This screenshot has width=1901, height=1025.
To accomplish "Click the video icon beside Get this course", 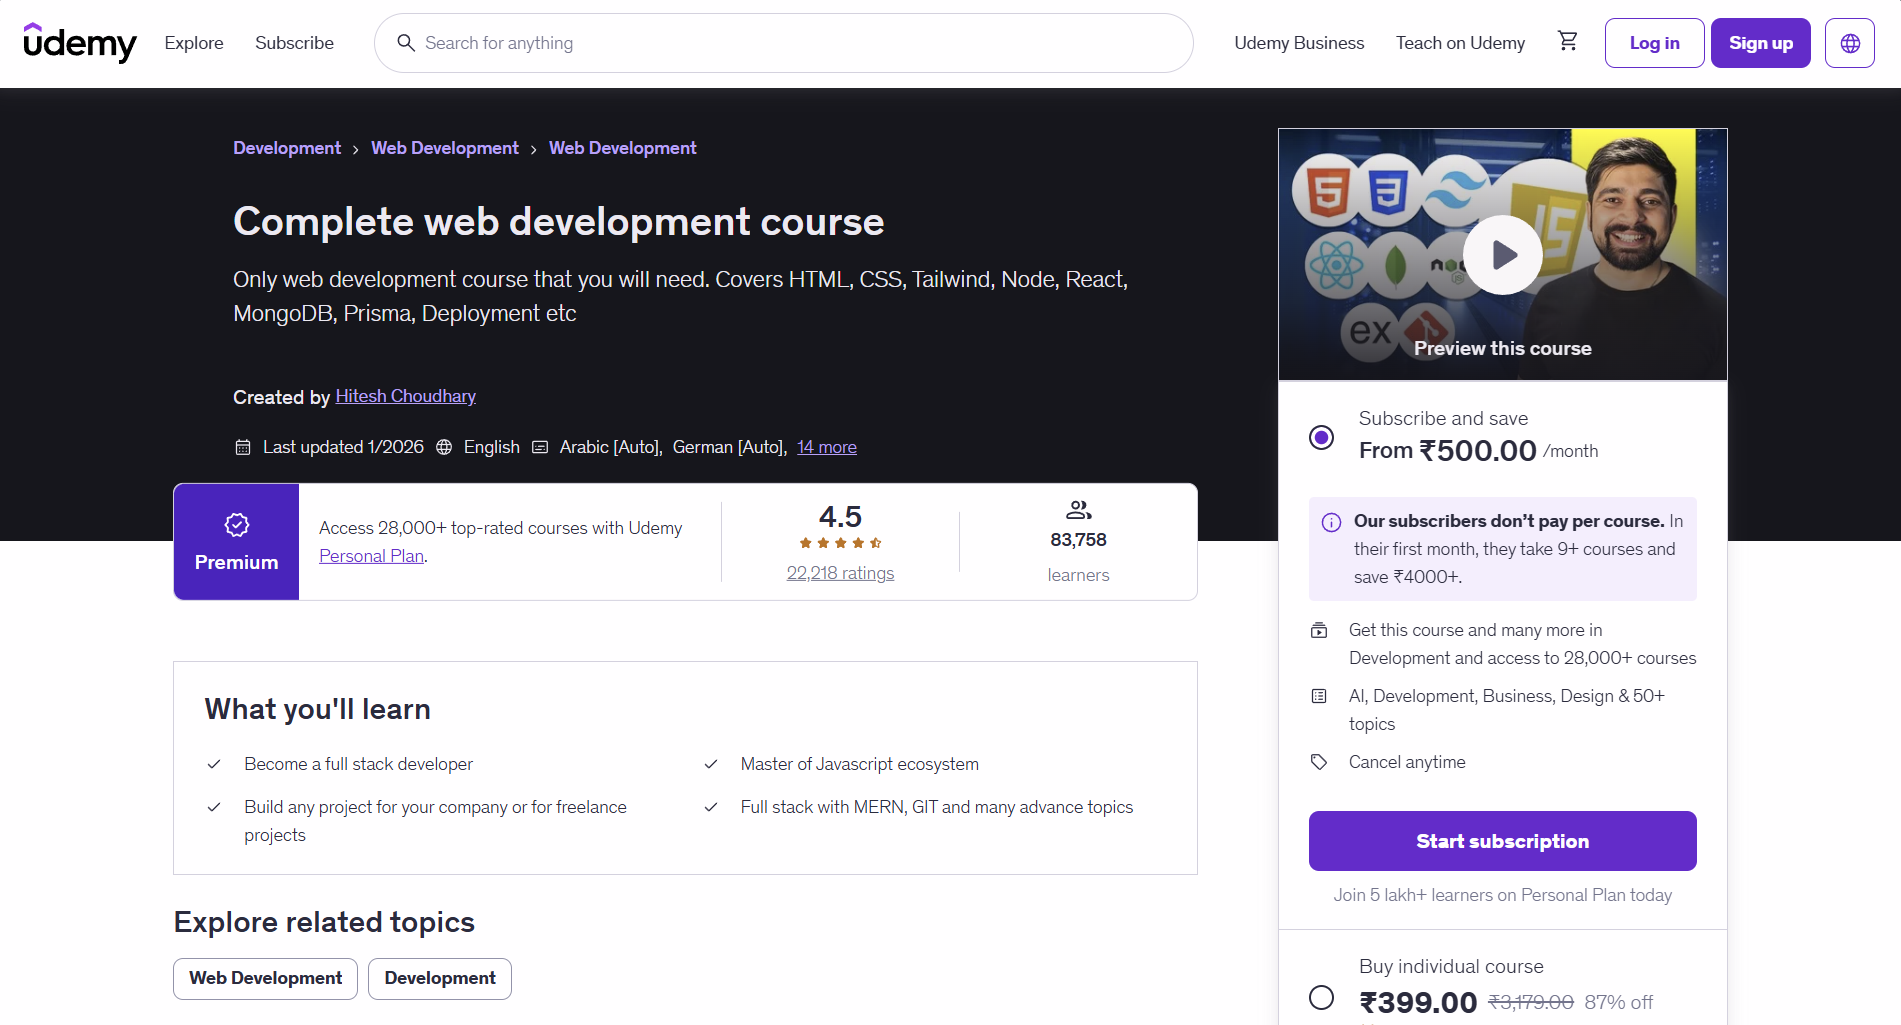I will [1319, 630].
